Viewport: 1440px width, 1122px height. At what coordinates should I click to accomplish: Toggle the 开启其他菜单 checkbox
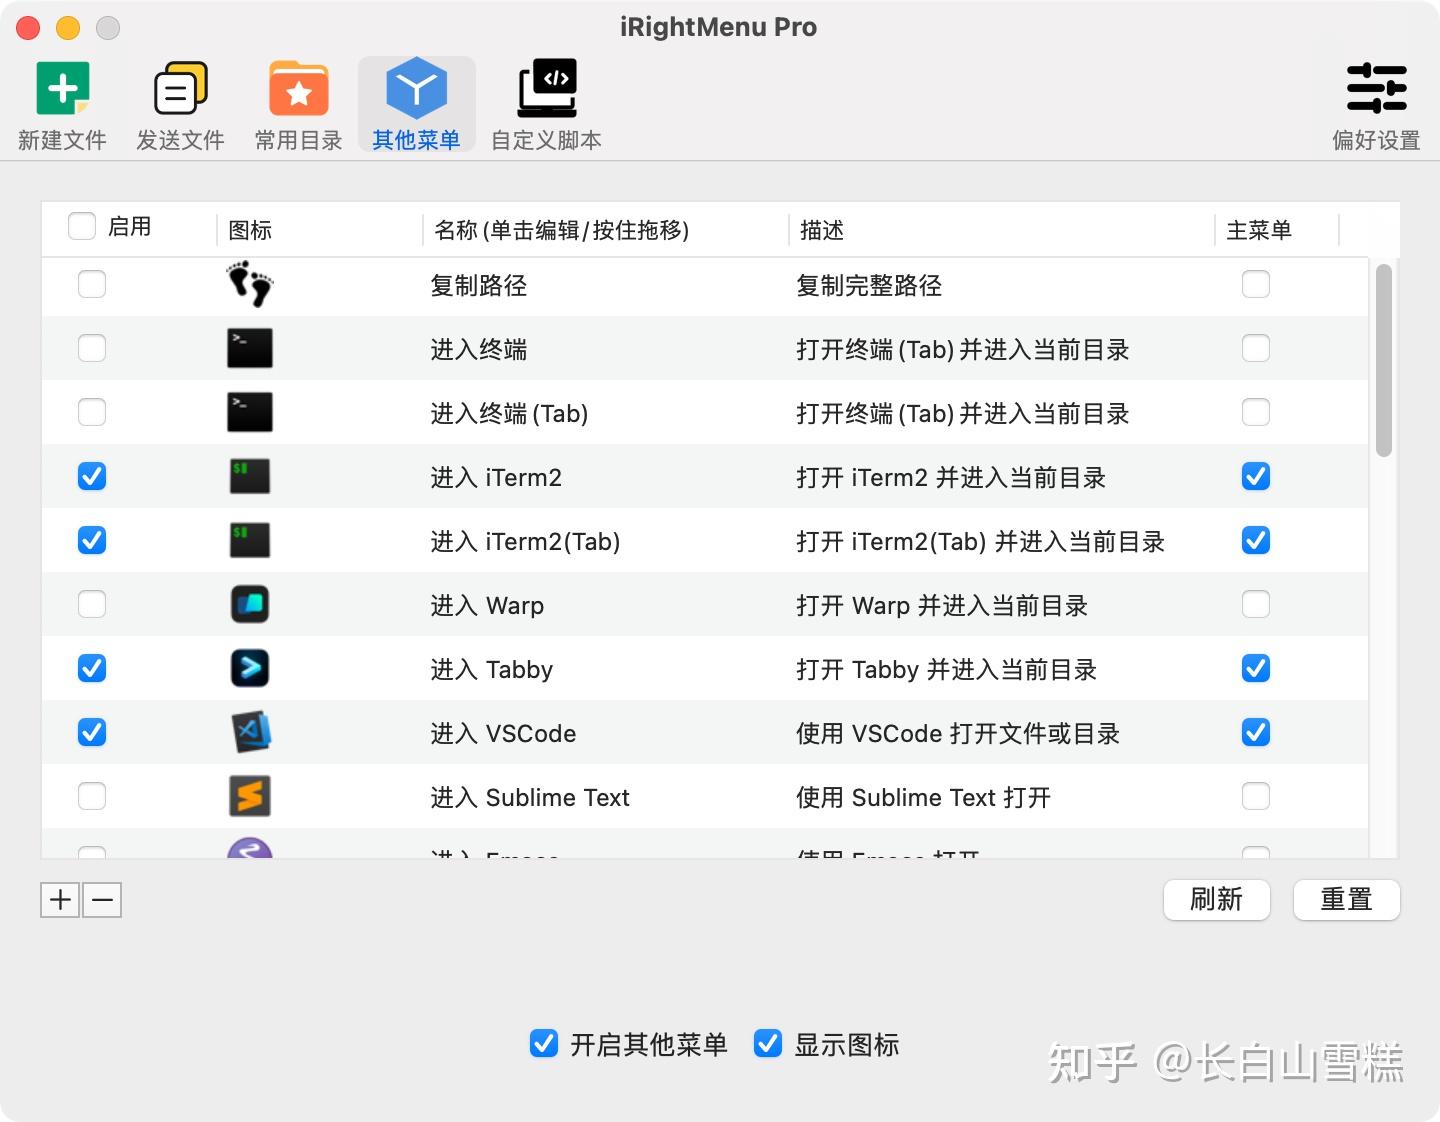click(544, 1043)
